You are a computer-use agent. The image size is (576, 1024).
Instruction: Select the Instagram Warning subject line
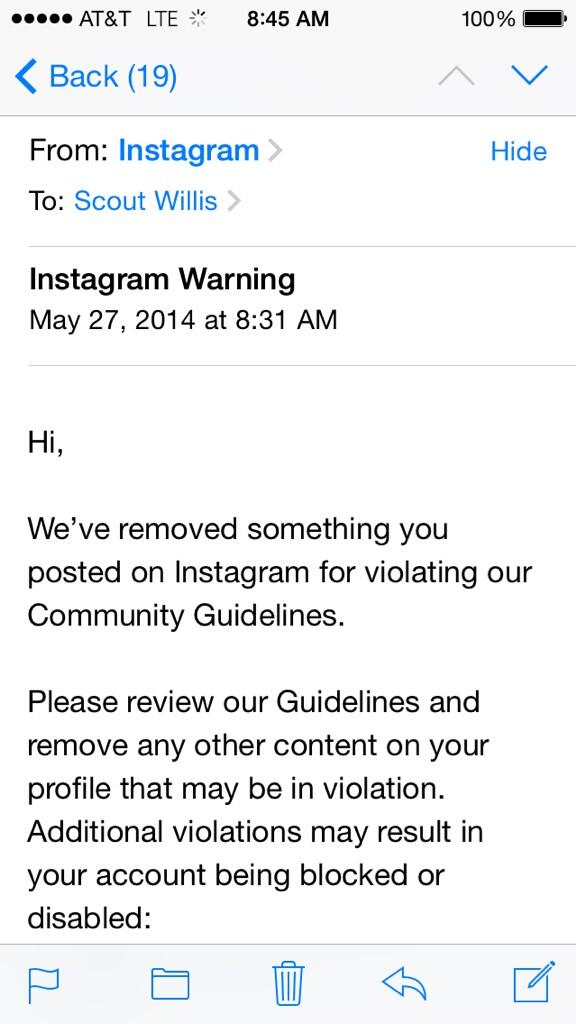[162, 280]
